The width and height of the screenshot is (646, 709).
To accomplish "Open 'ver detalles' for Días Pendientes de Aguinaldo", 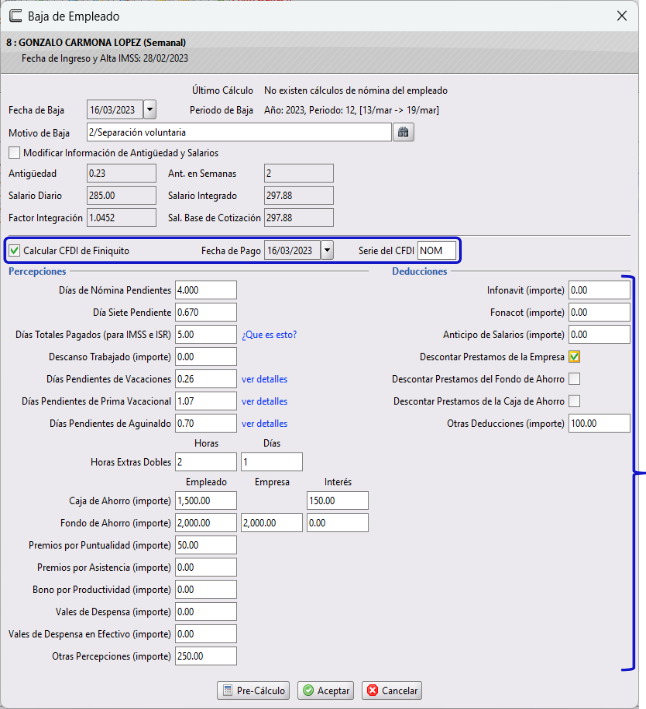I will [x=264, y=424].
